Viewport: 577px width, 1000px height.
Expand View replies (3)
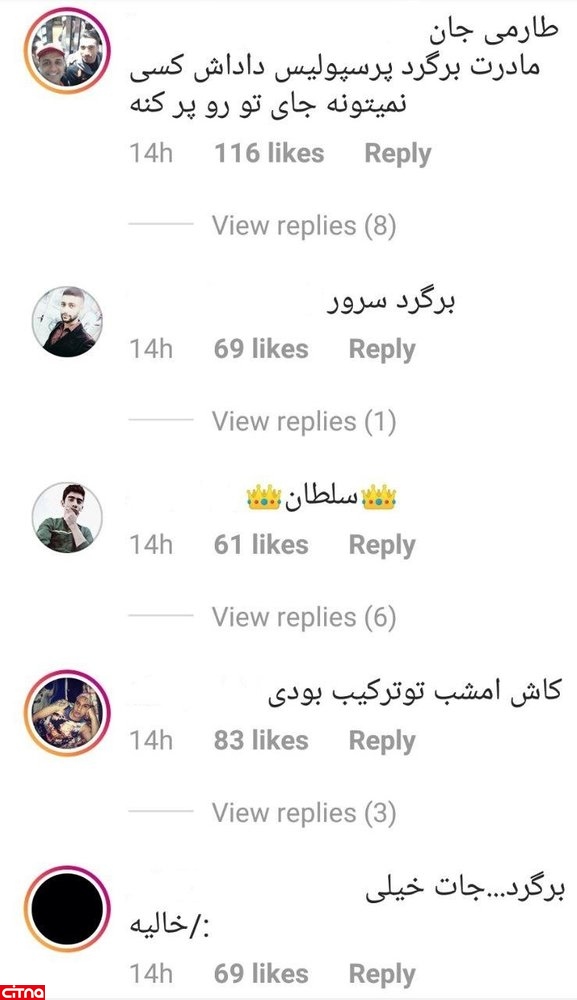click(x=304, y=813)
